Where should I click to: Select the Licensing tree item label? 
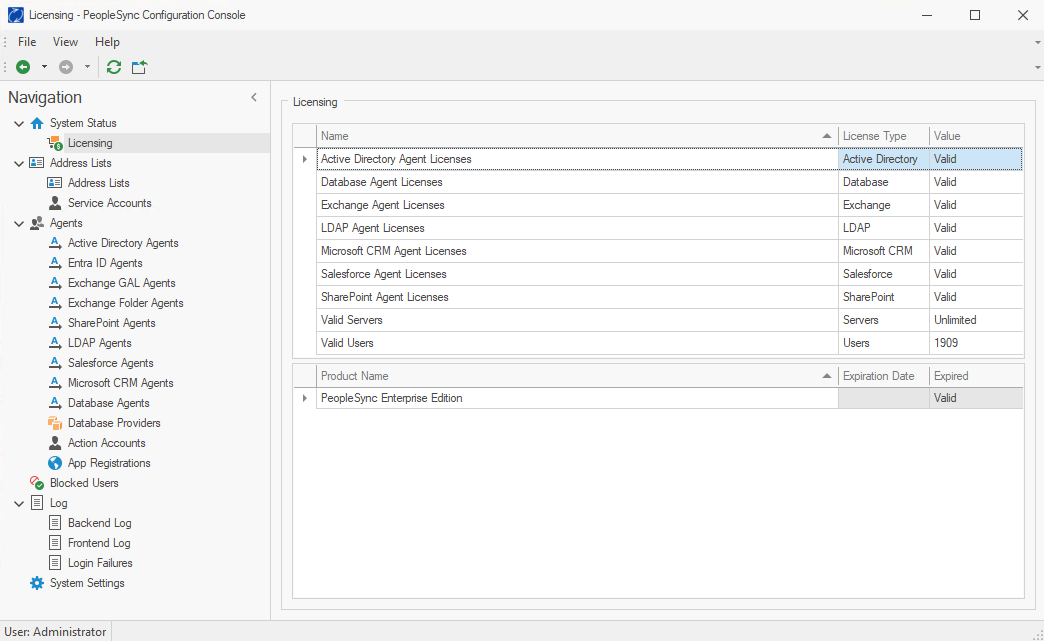[x=90, y=143]
